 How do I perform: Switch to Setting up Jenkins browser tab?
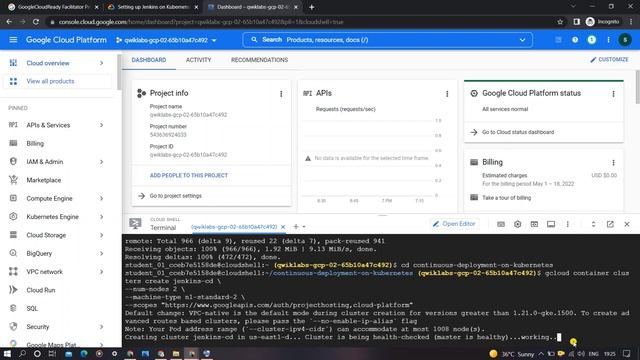click(x=152, y=7)
